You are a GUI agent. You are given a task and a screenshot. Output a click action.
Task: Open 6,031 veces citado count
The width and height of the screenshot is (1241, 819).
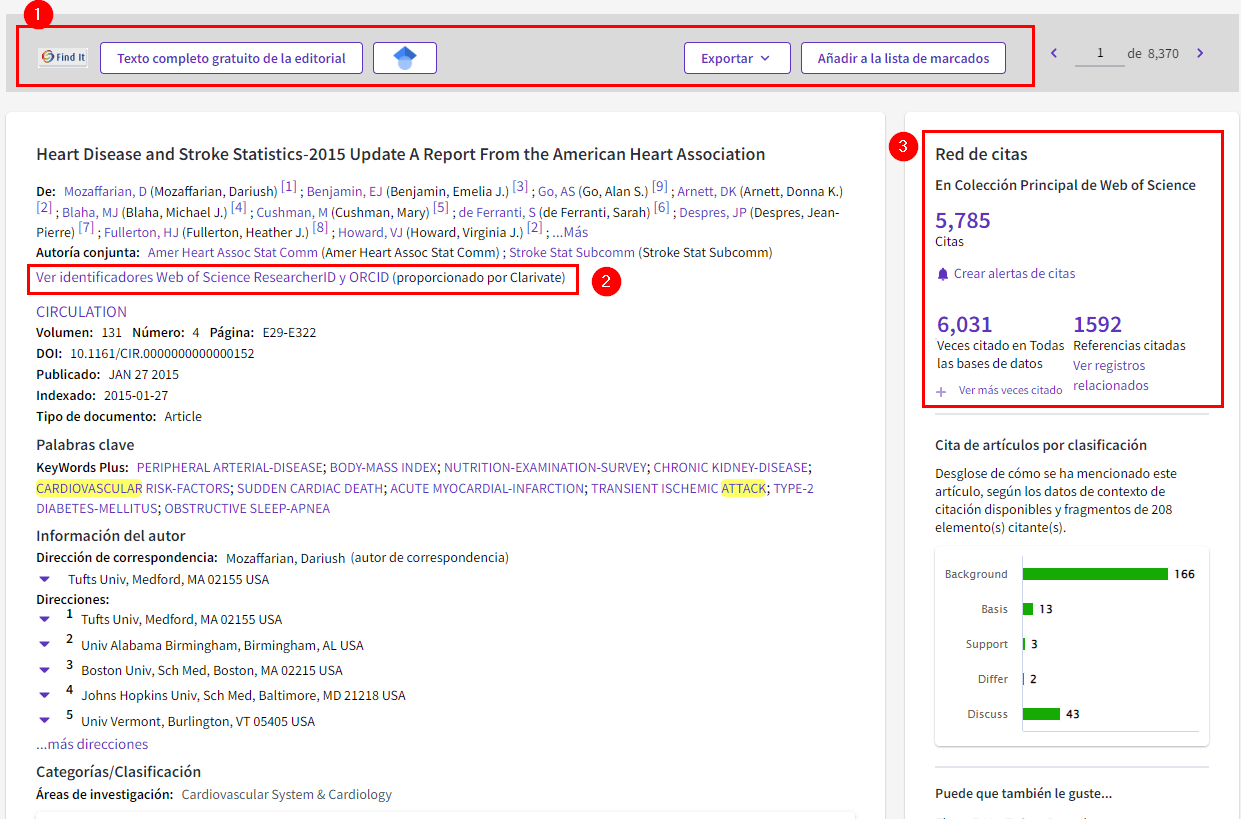(965, 324)
